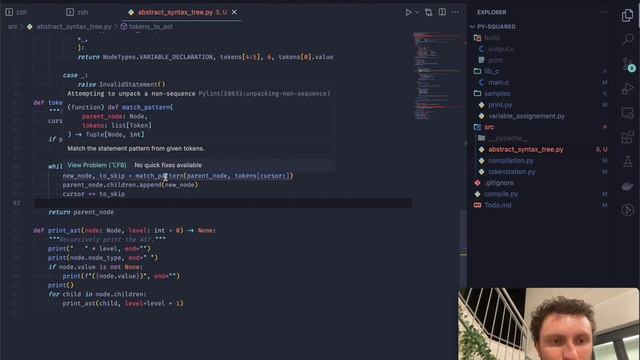Open changes compare icon in the editor toolbar
640x360 pixels.
coord(429,12)
